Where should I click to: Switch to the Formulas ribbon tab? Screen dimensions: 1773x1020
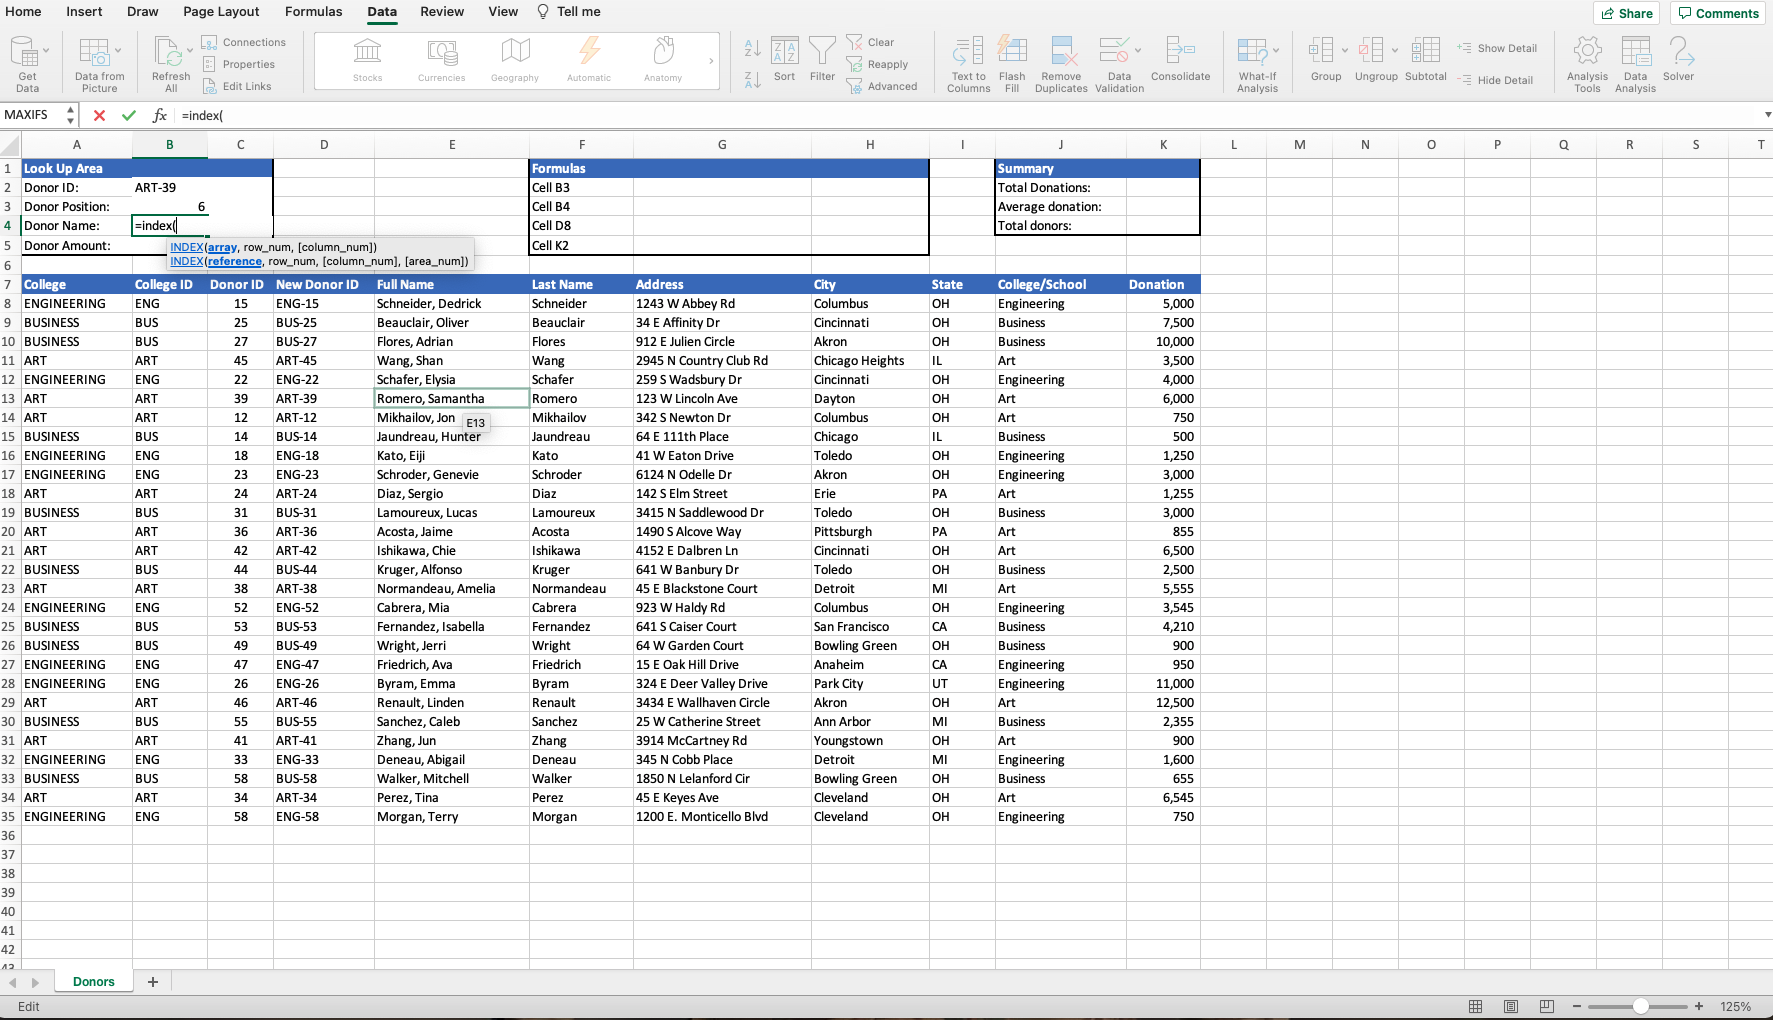click(x=313, y=11)
